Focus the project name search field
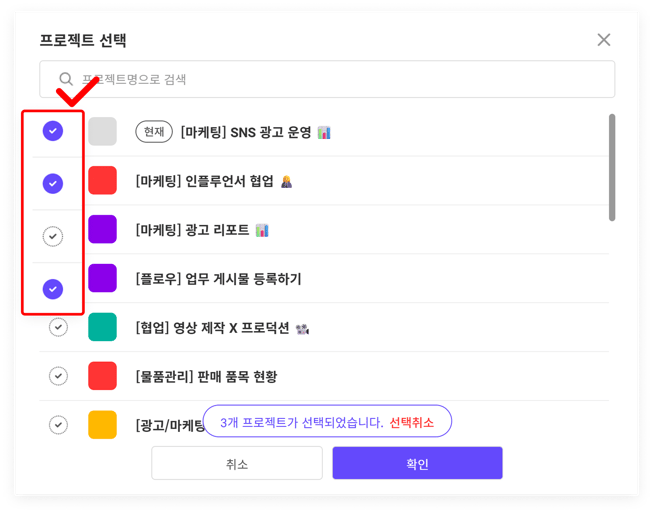Screen dimensions: 653x513 340,79
